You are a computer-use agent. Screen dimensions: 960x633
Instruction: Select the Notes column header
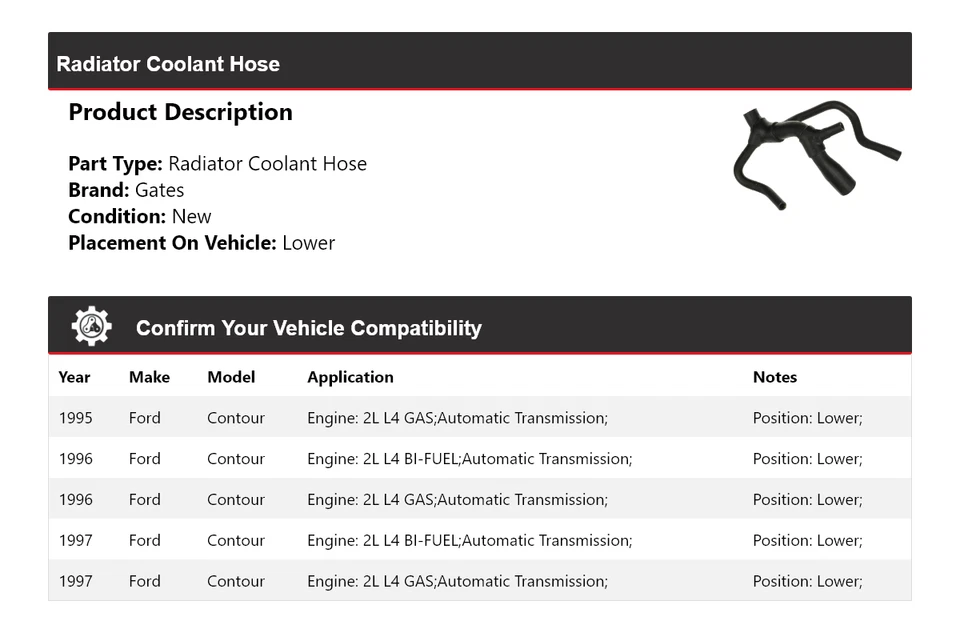pos(774,377)
